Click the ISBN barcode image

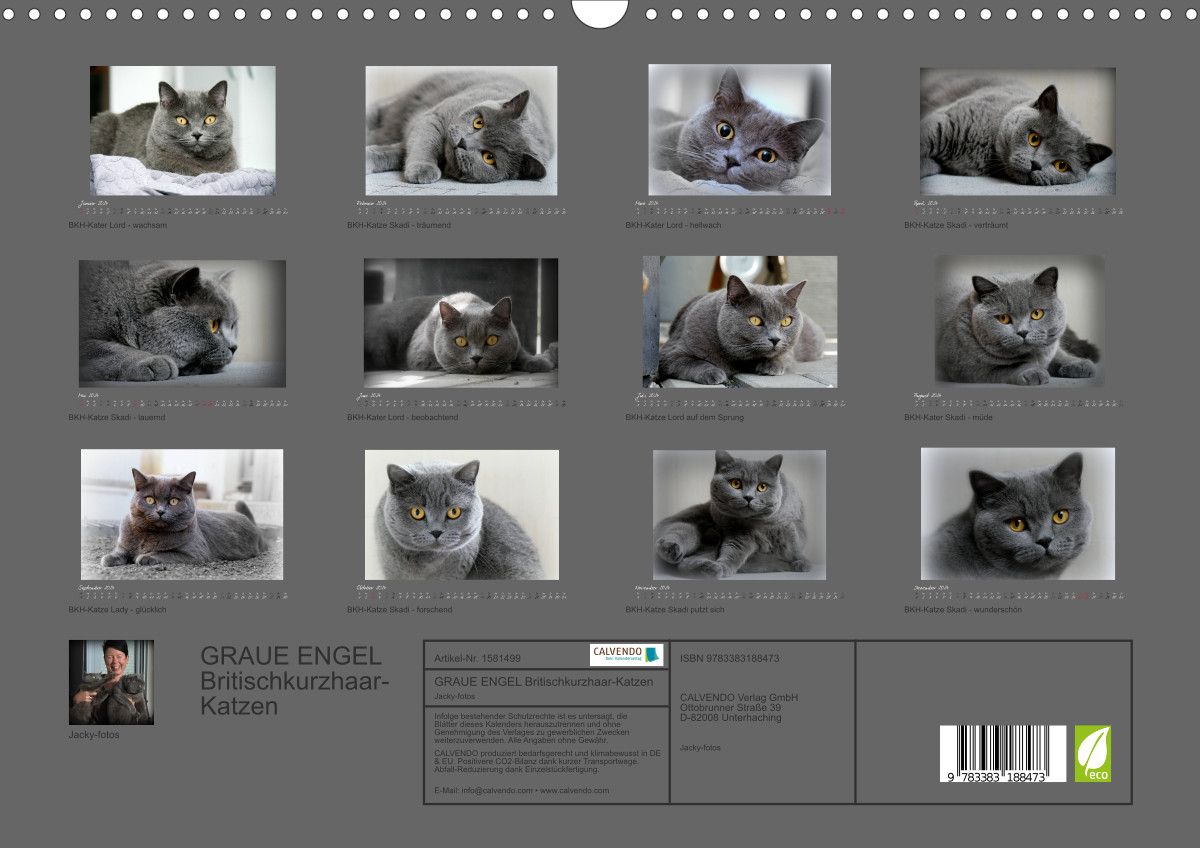[1003, 753]
